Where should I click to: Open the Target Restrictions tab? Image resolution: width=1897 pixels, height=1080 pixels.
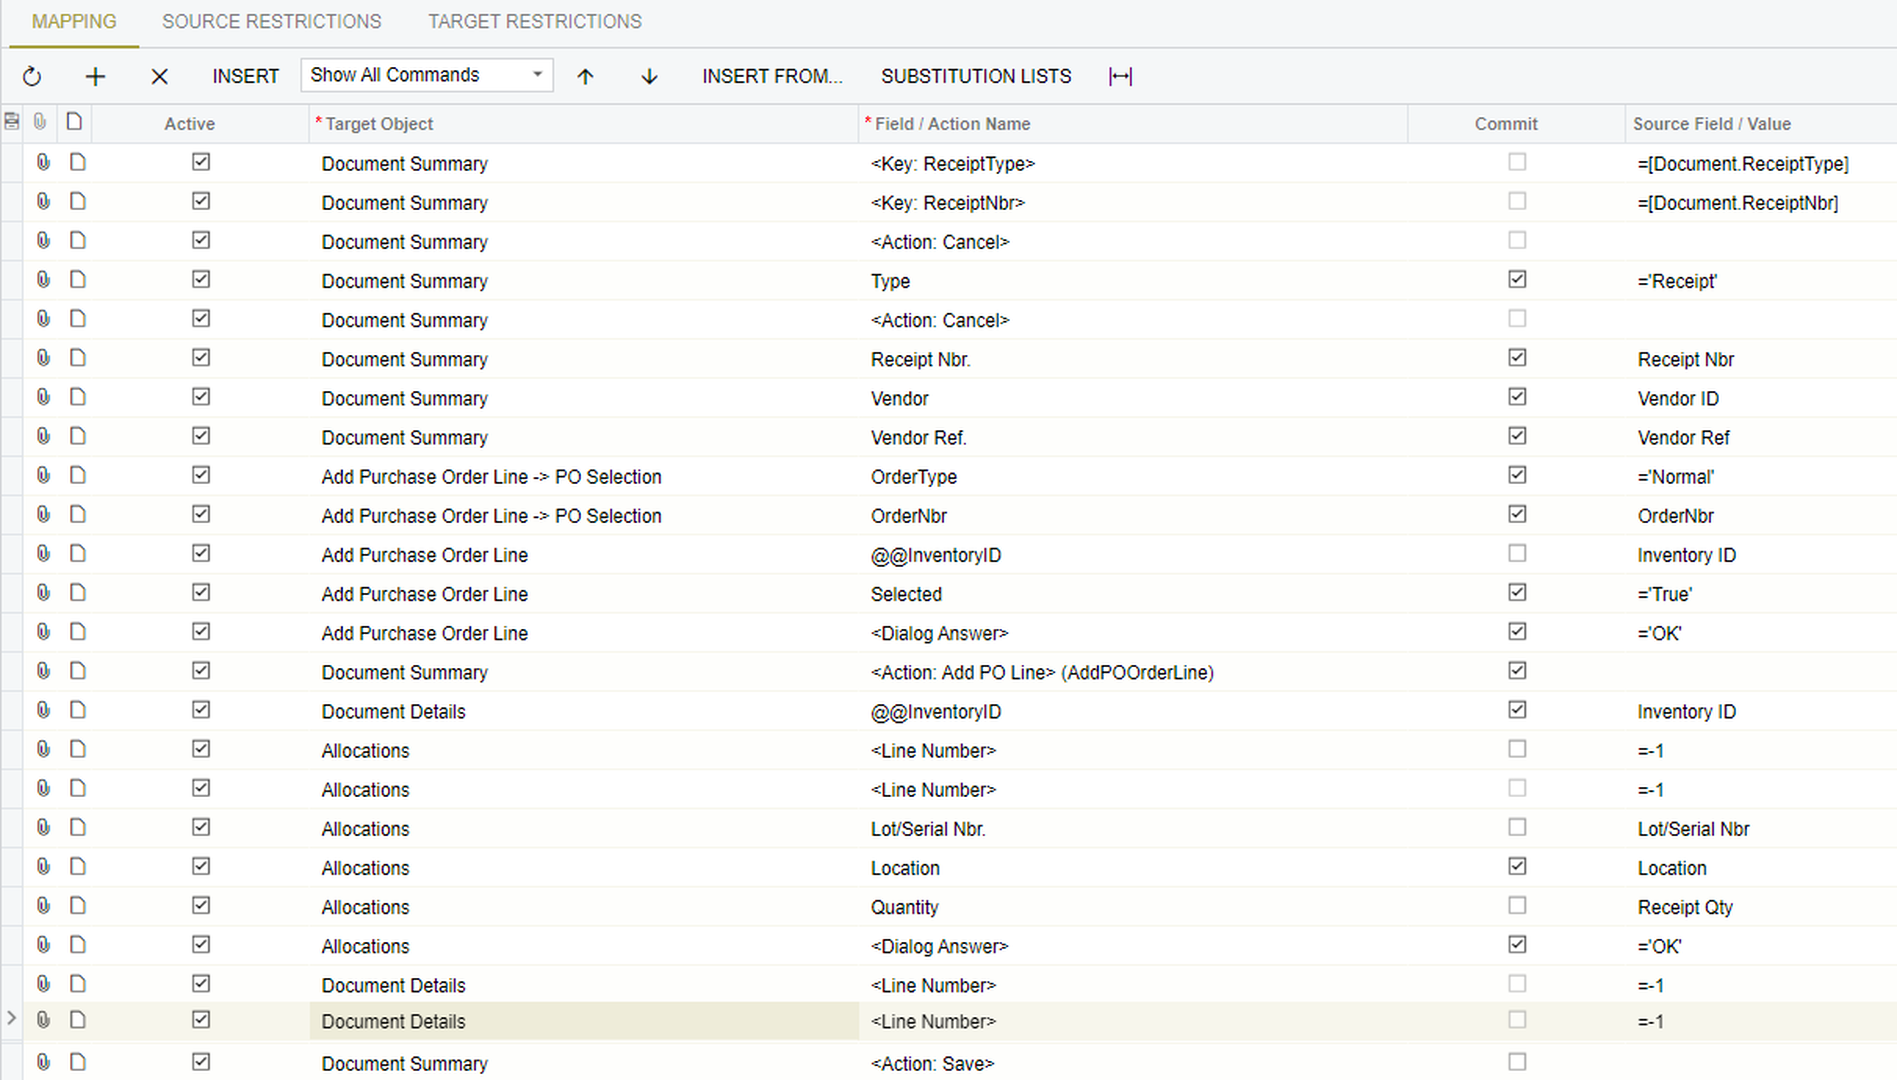point(535,22)
